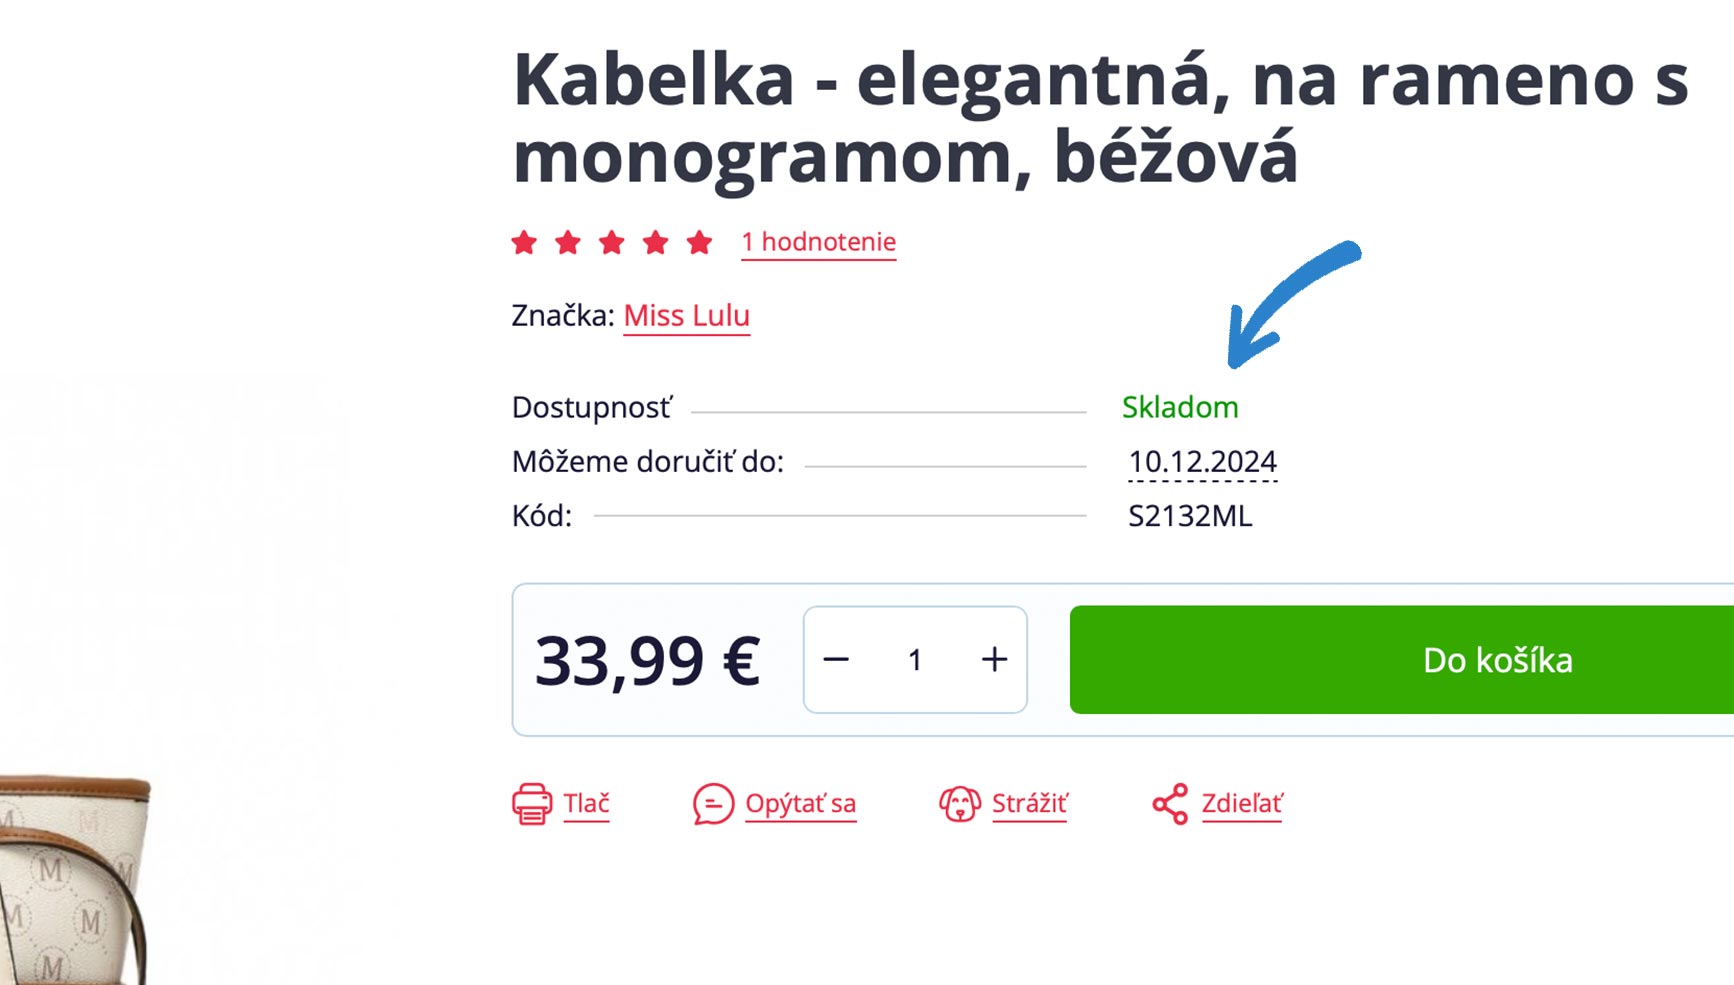
Task: Add product with Do košíka button
Action: pos(1402,659)
